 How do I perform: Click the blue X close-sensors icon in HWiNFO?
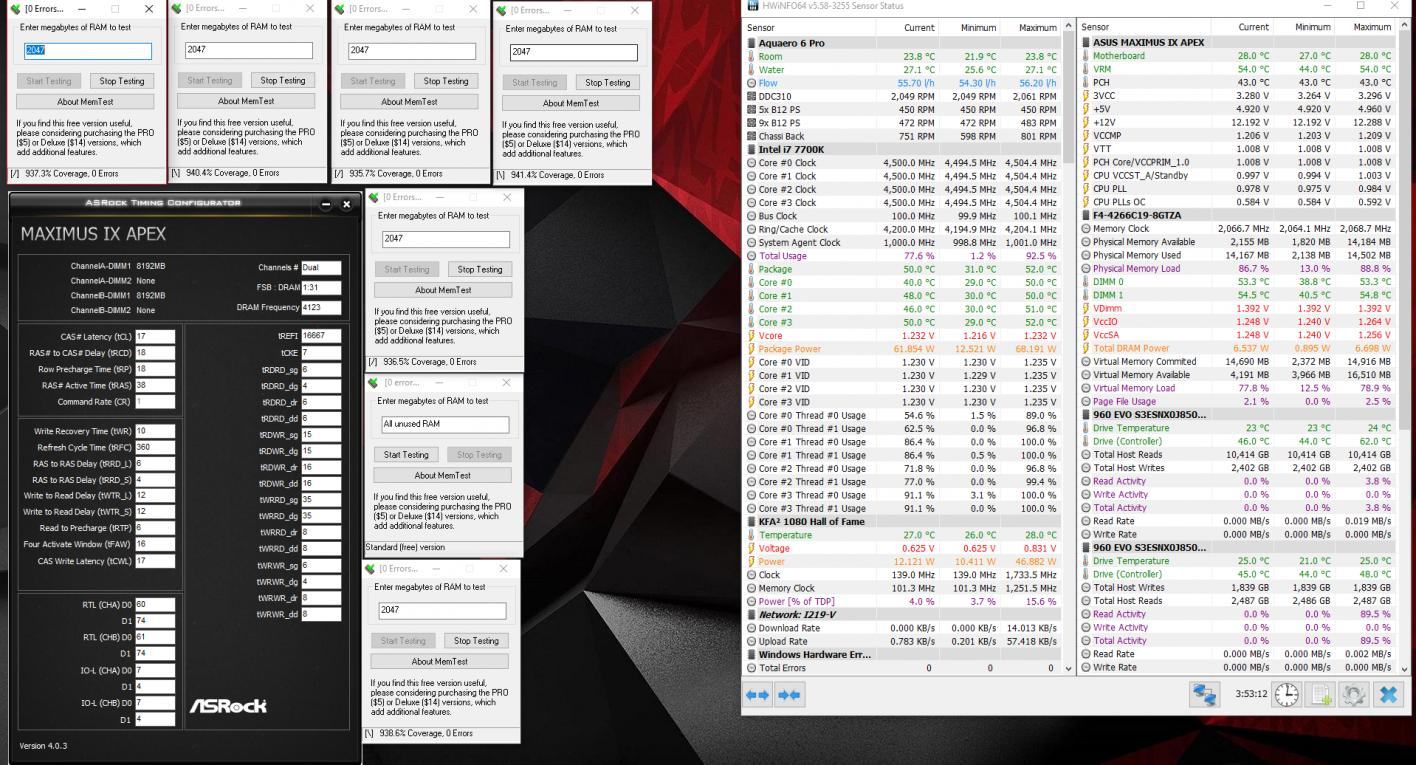tap(1389, 694)
